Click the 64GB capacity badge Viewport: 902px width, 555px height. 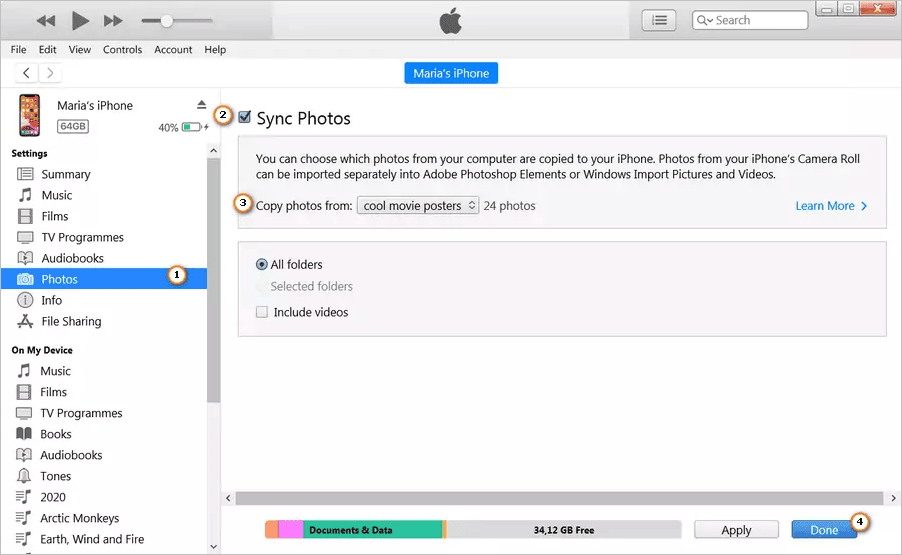point(72,126)
